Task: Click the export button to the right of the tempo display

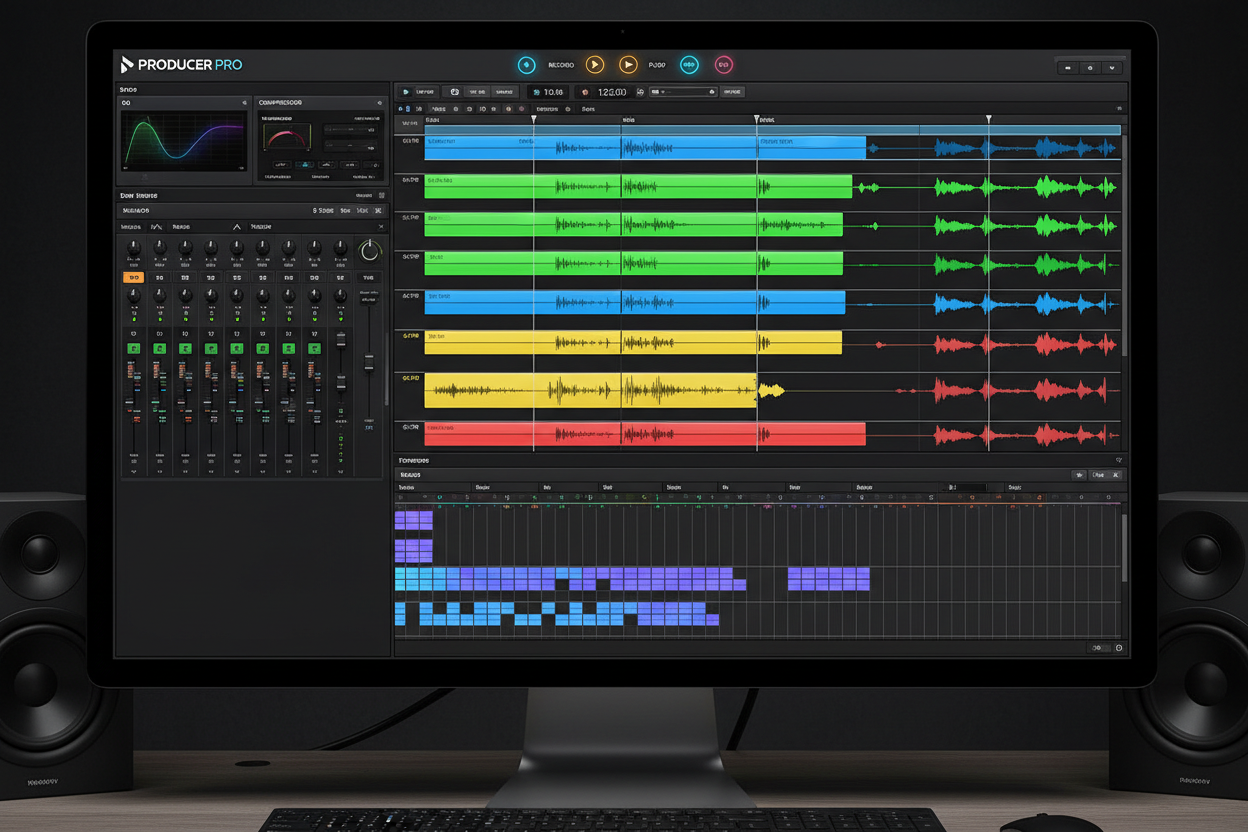Action: 735,91
